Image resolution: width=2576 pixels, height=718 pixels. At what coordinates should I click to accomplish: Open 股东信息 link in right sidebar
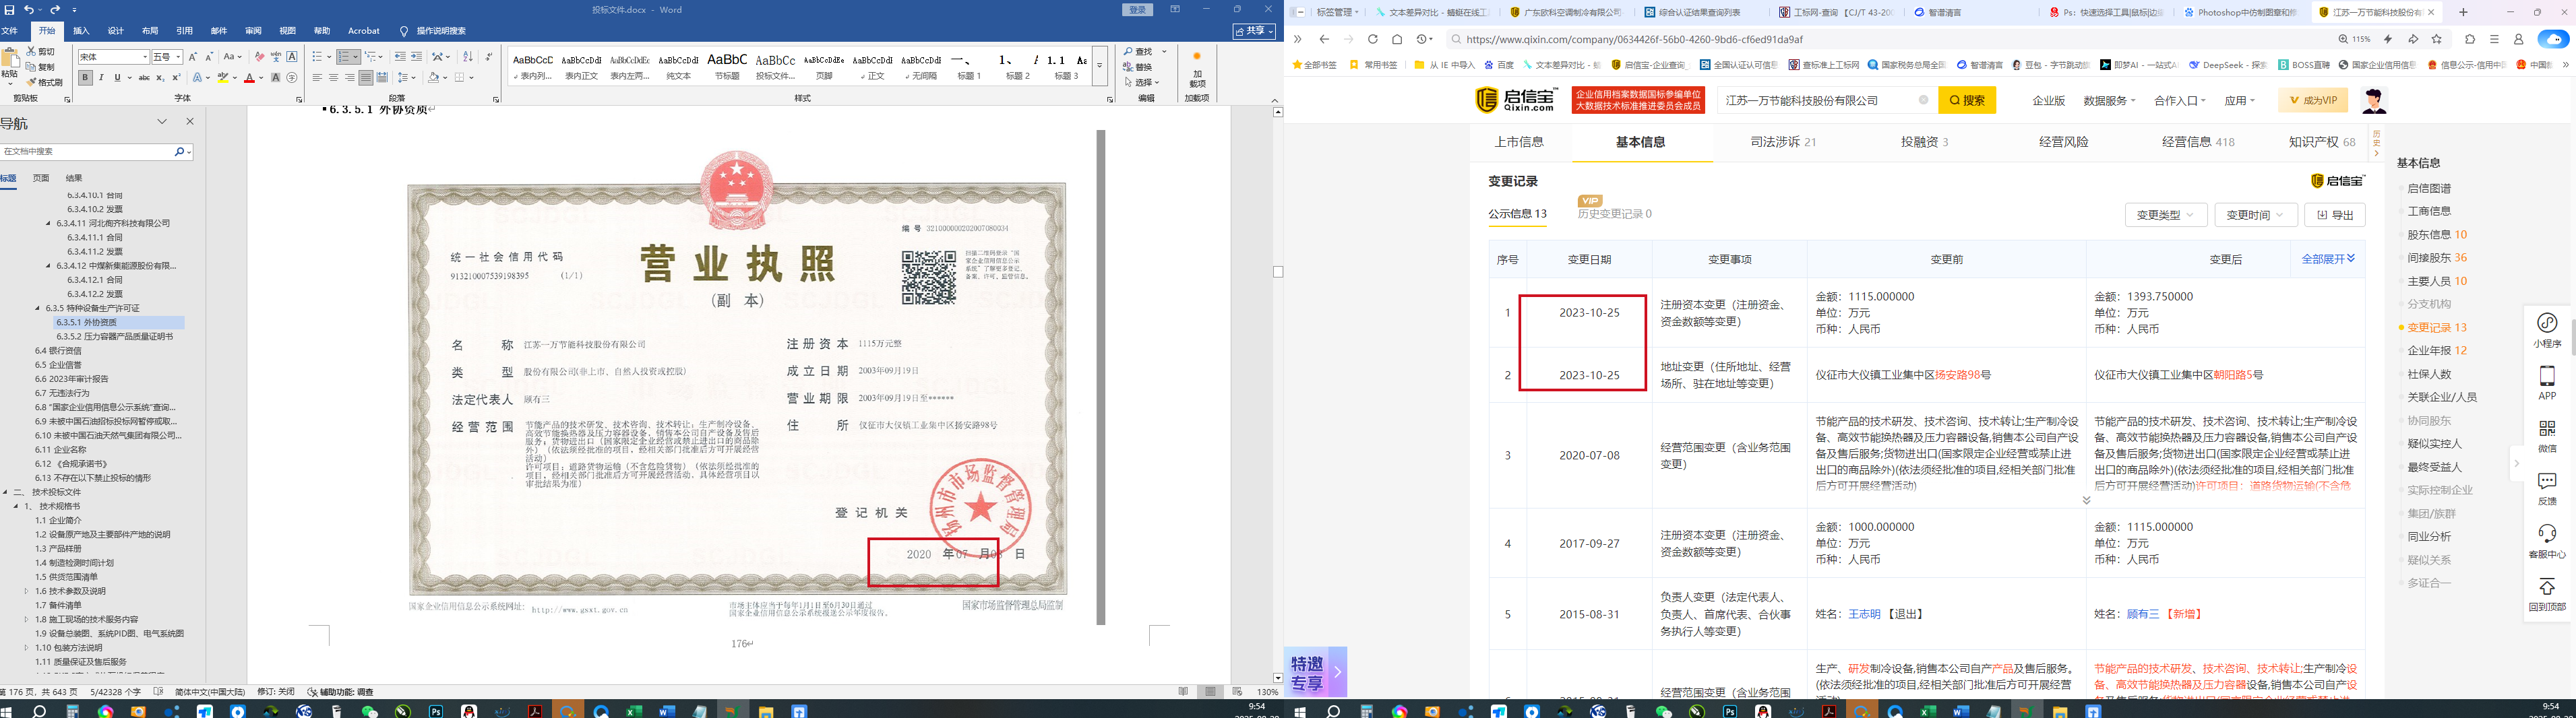pos(2437,234)
